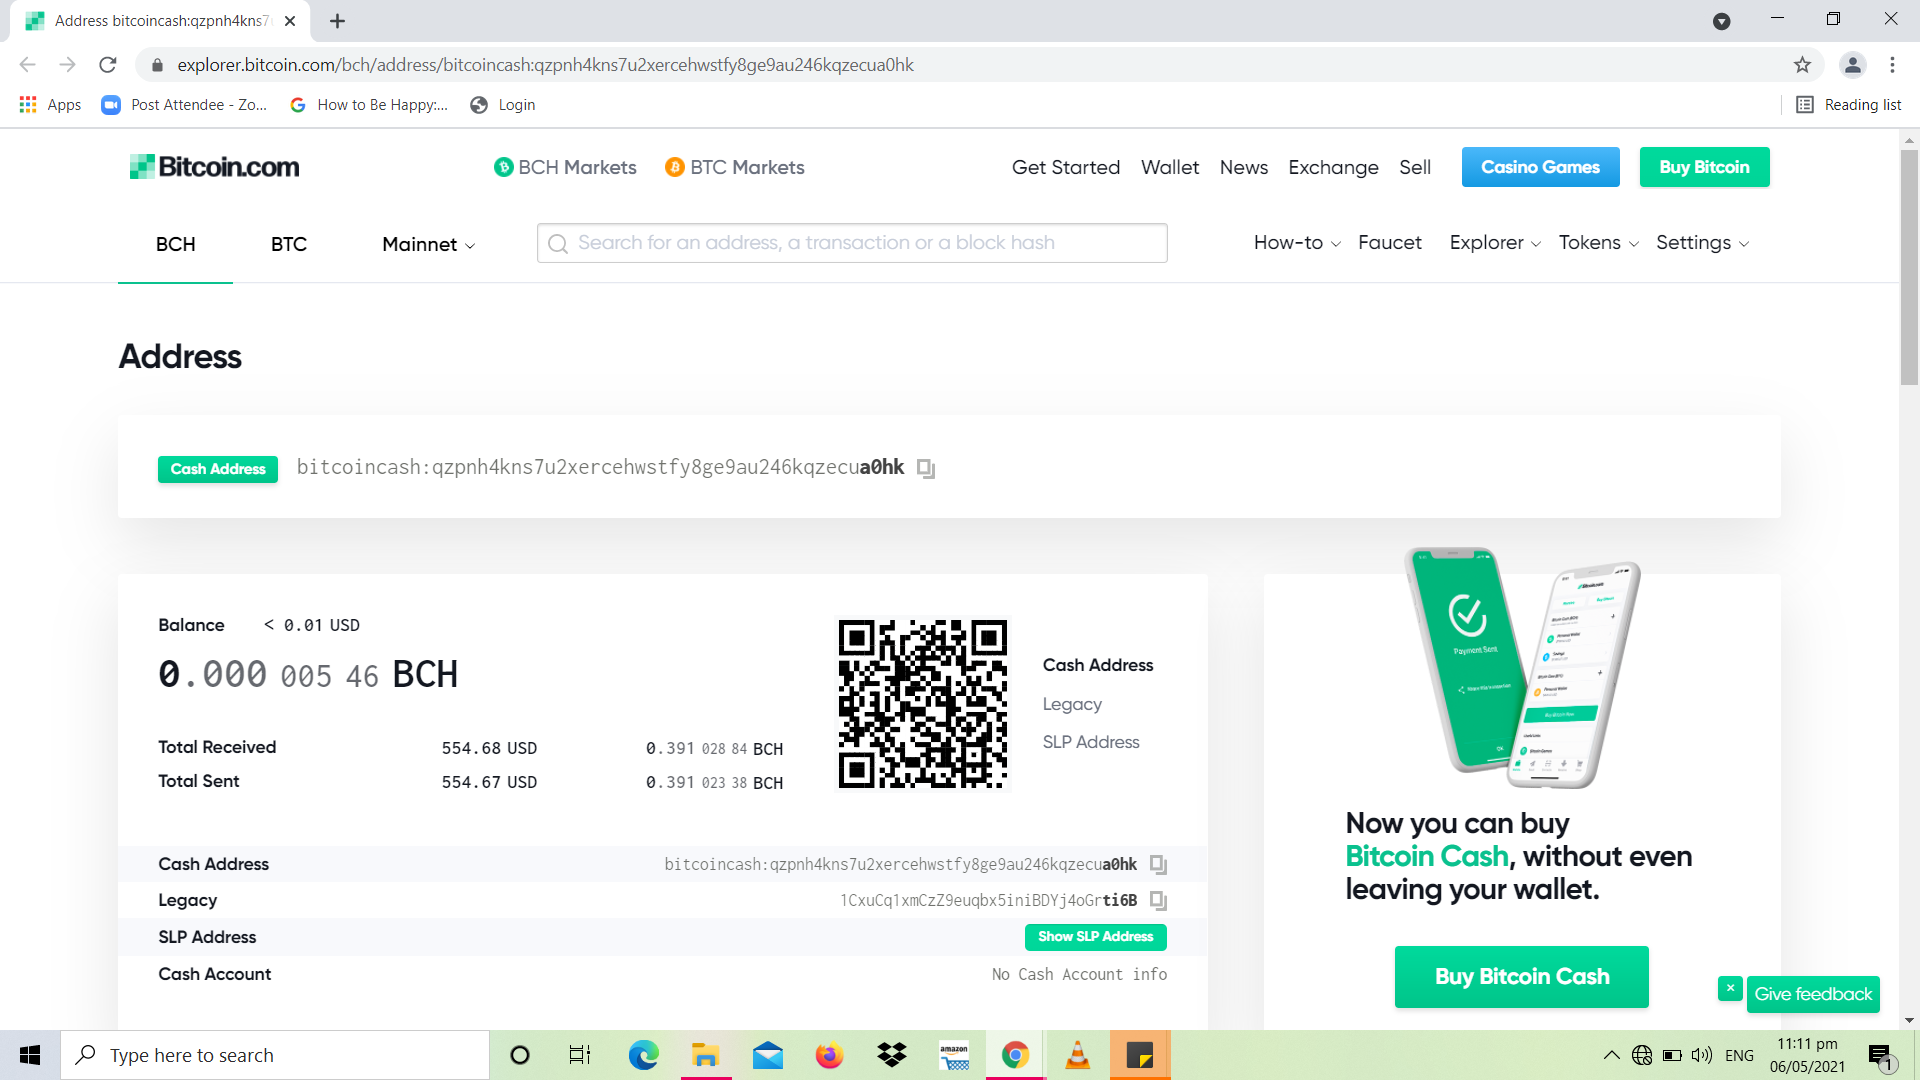Image resolution: width=1920 pixels, height=1080 pixels.
Task: Dismiss the feedback widget with the X
Action: [1730, 988]
